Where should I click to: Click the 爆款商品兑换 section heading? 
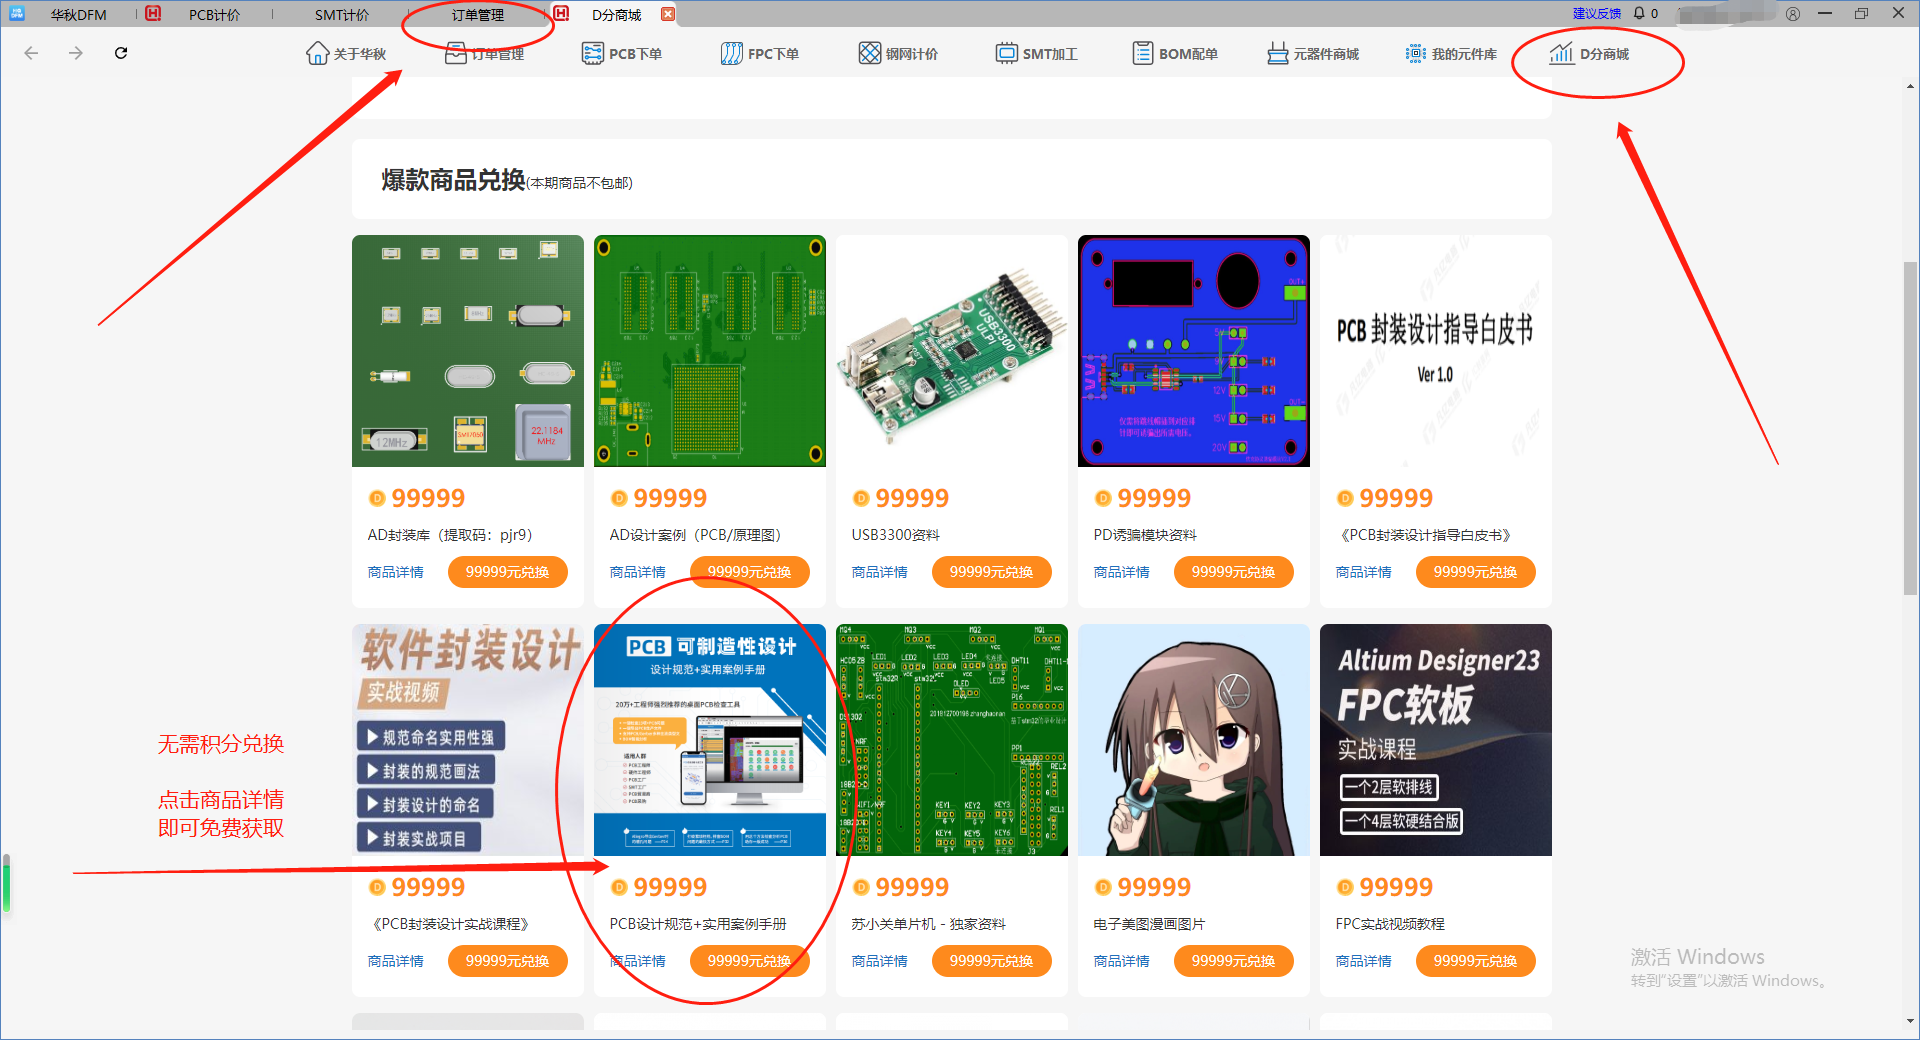pos(453,180)
